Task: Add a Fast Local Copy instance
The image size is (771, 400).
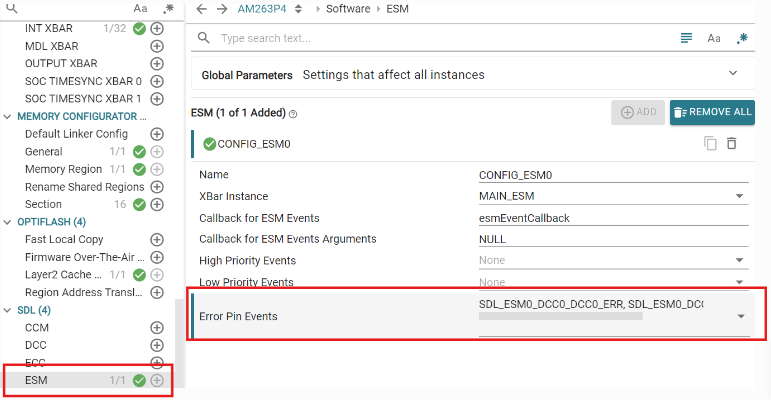Action: (157, 240)
